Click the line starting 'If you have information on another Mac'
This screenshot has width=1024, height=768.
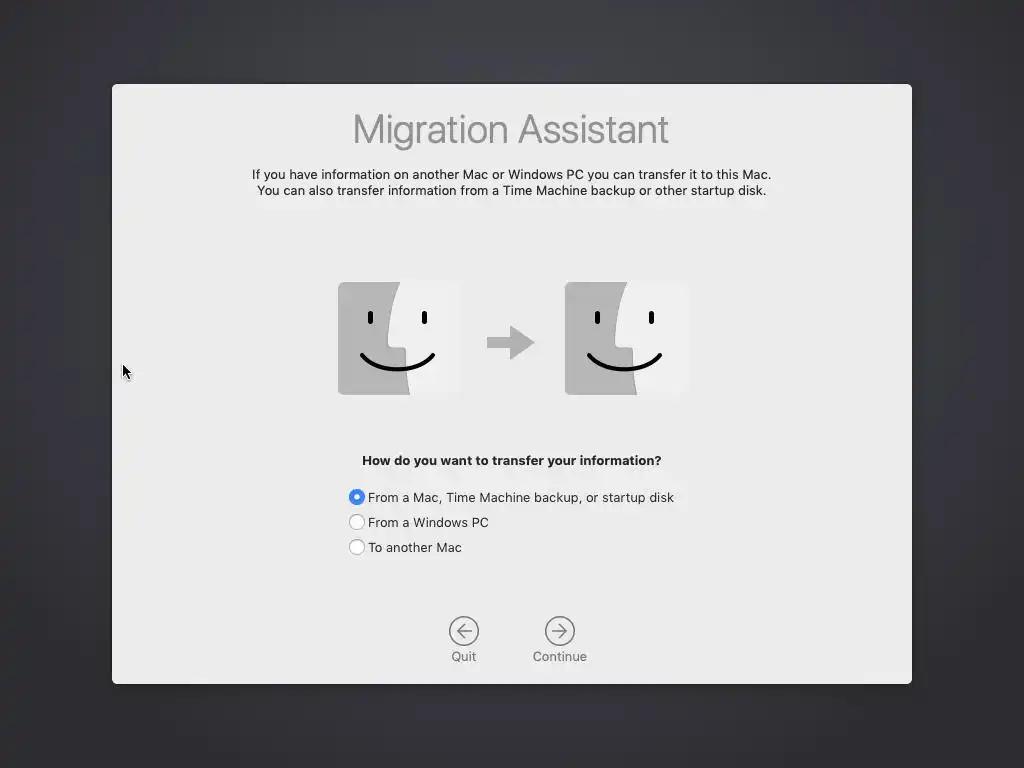coord(511,174)
